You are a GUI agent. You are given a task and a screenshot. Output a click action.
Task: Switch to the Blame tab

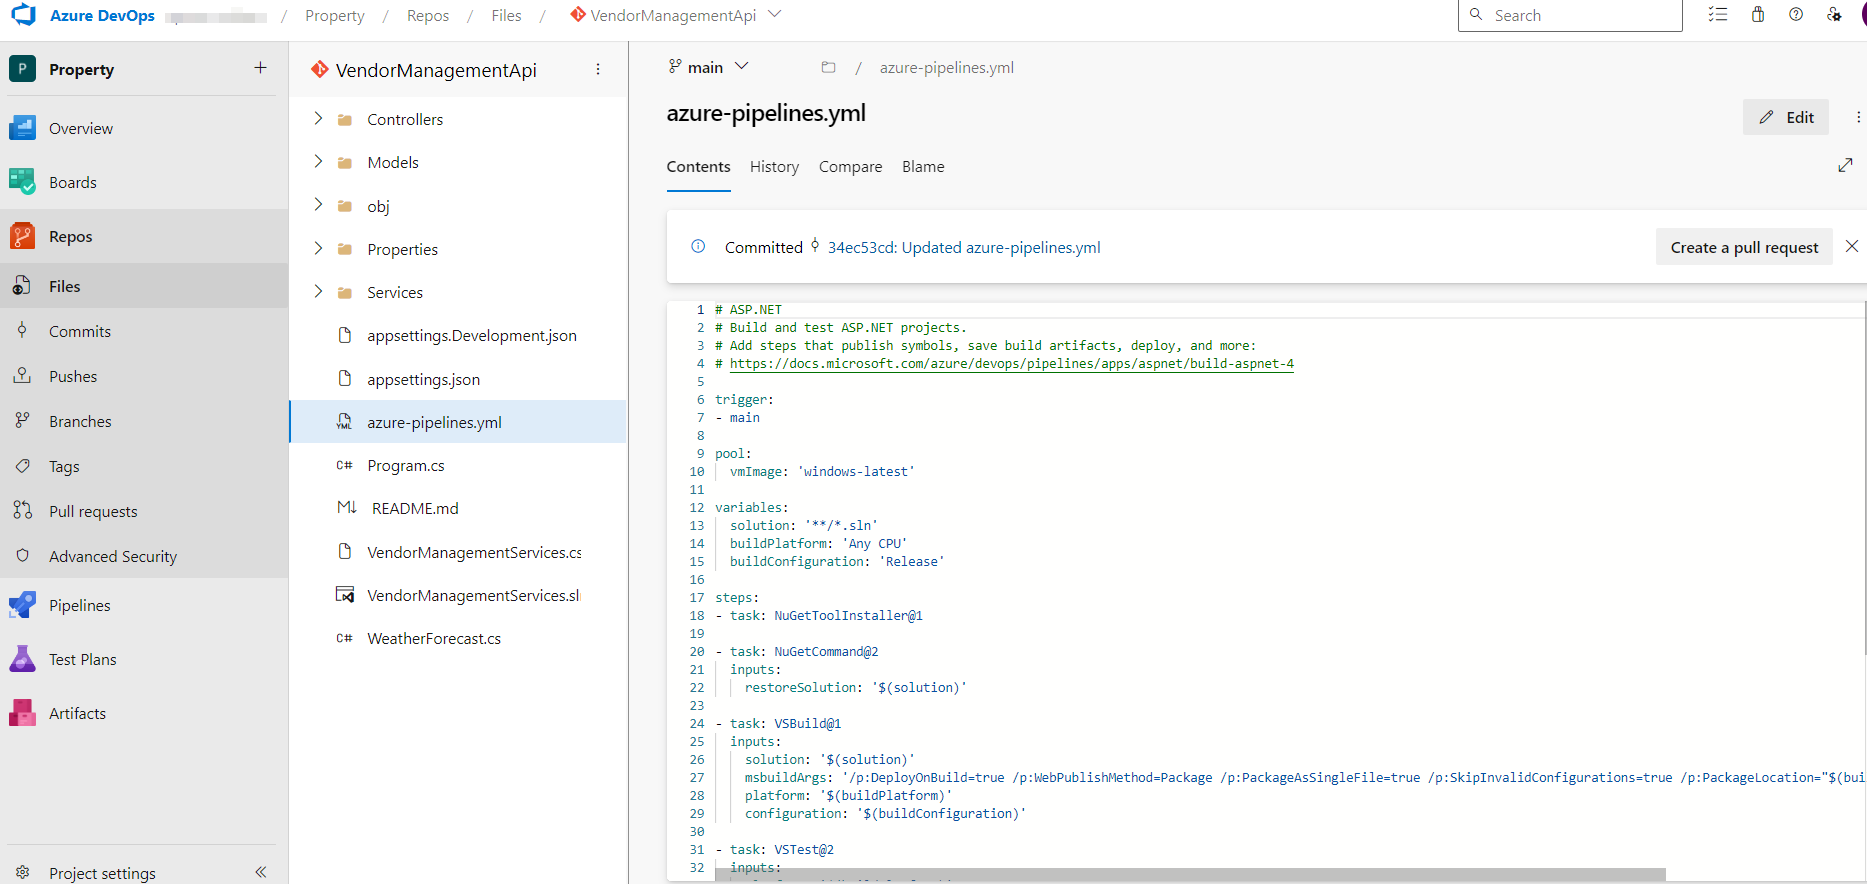click(923, 167)
